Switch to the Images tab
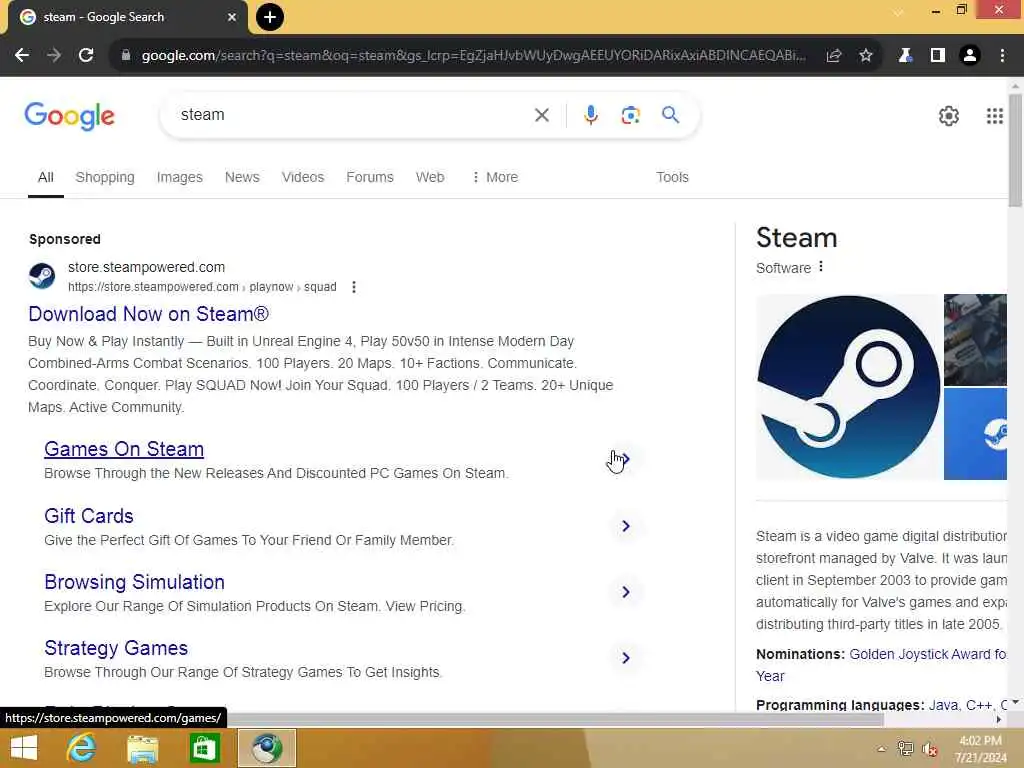Image resolution: width=1024 pixels, height=768 pixels. point(180,177)
